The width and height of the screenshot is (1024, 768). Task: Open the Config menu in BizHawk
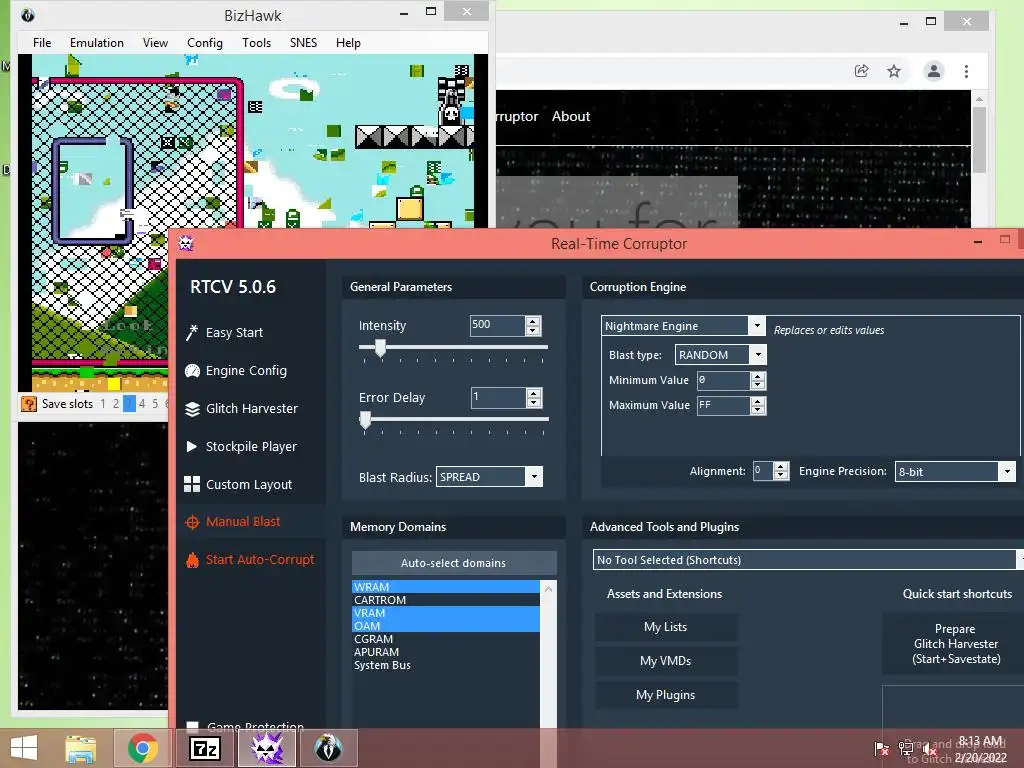pos(205,42)
